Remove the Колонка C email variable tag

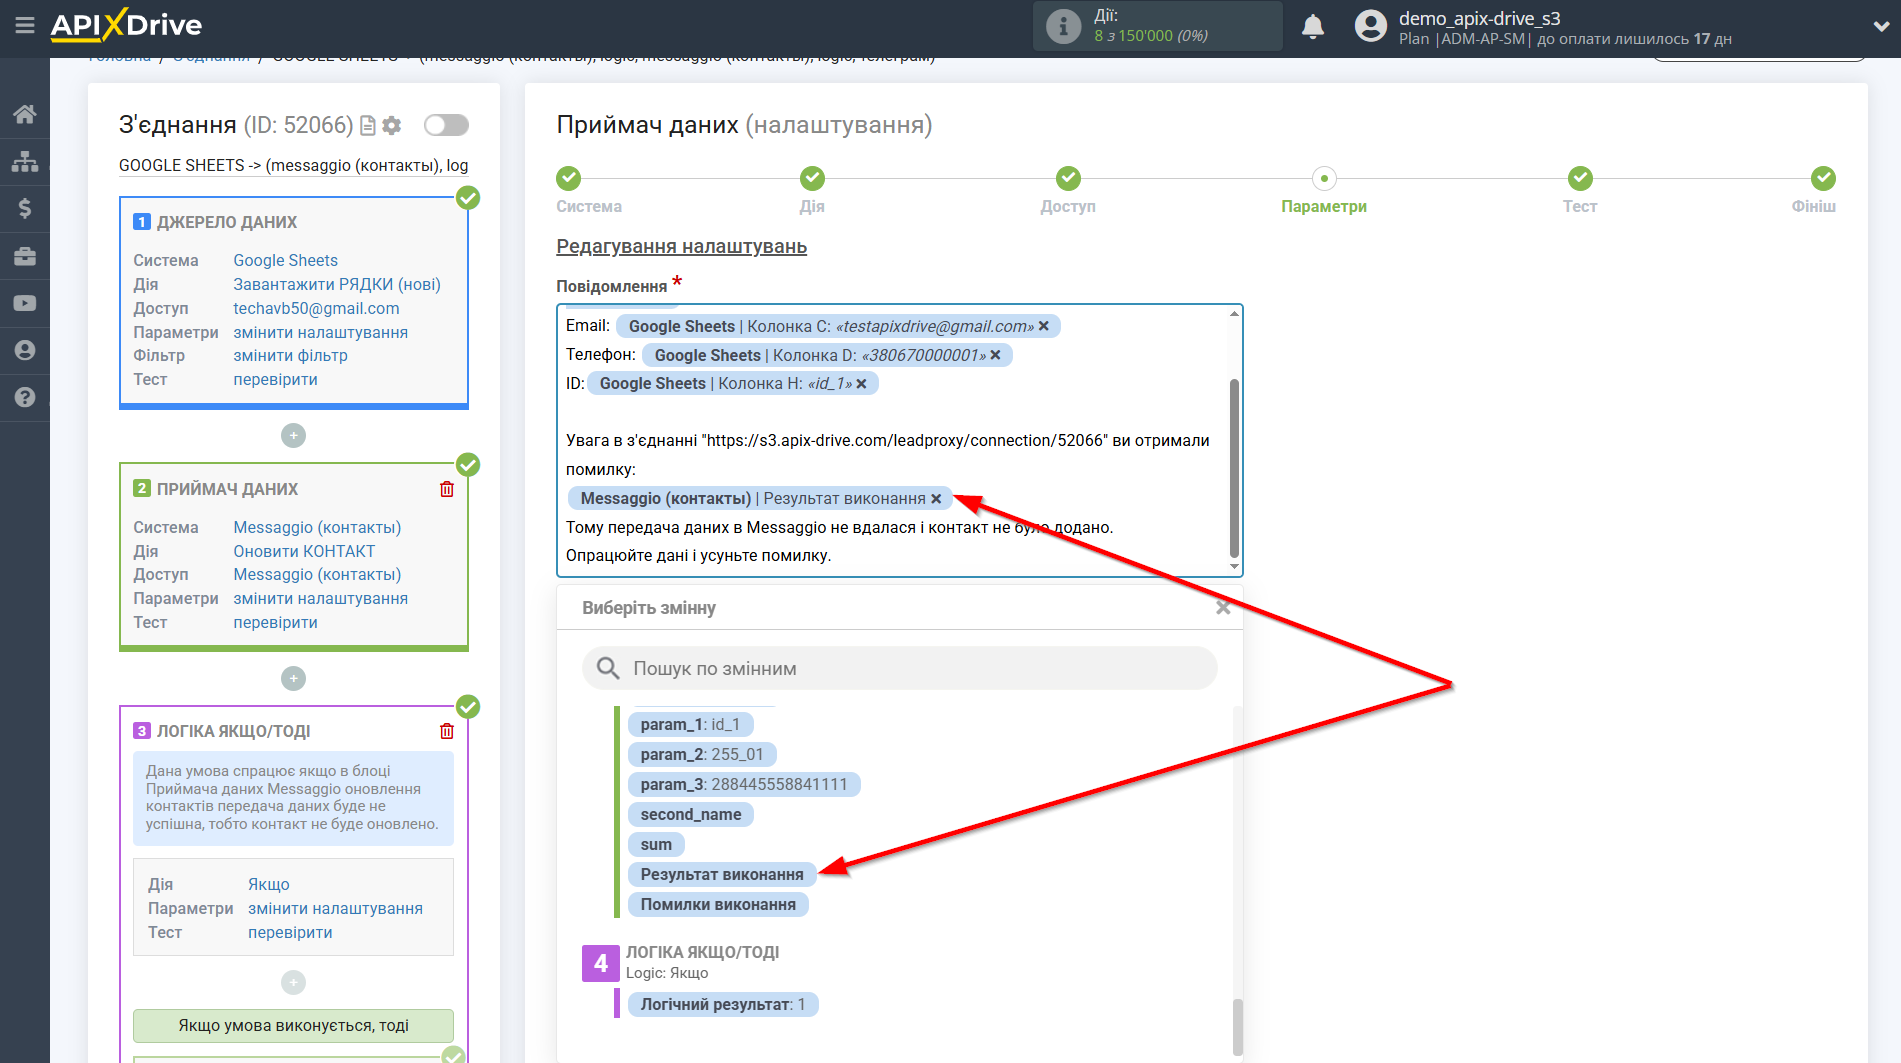pos(1044,326)
